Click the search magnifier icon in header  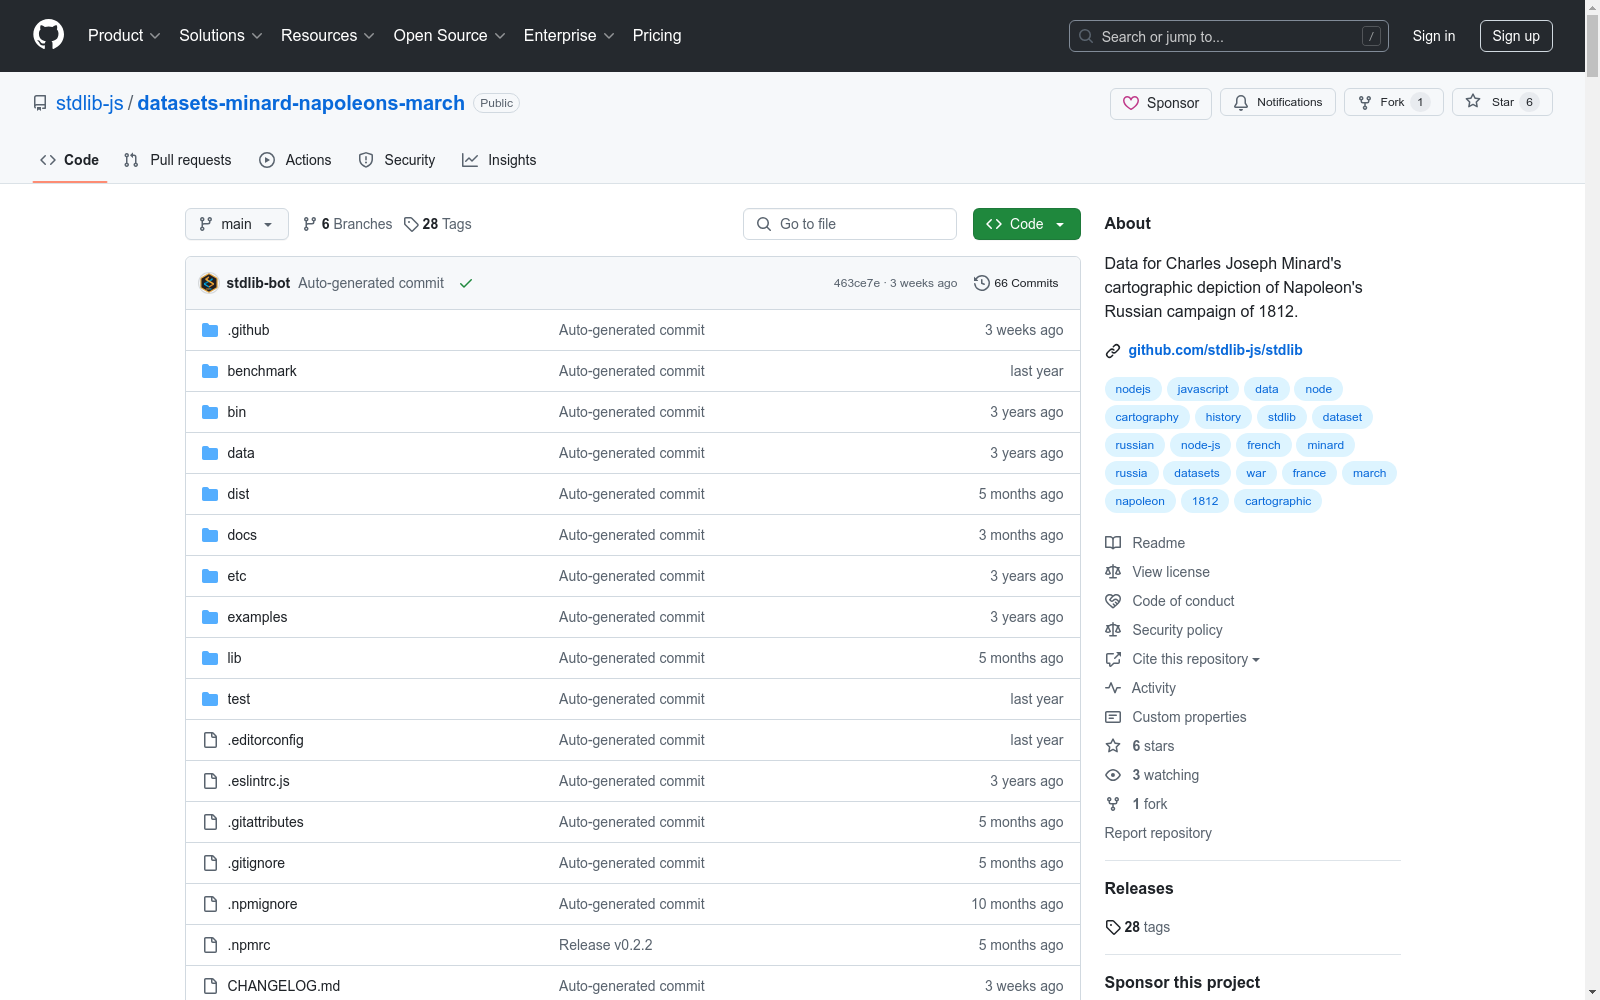pyautogui.click(x=1086, y=36)
